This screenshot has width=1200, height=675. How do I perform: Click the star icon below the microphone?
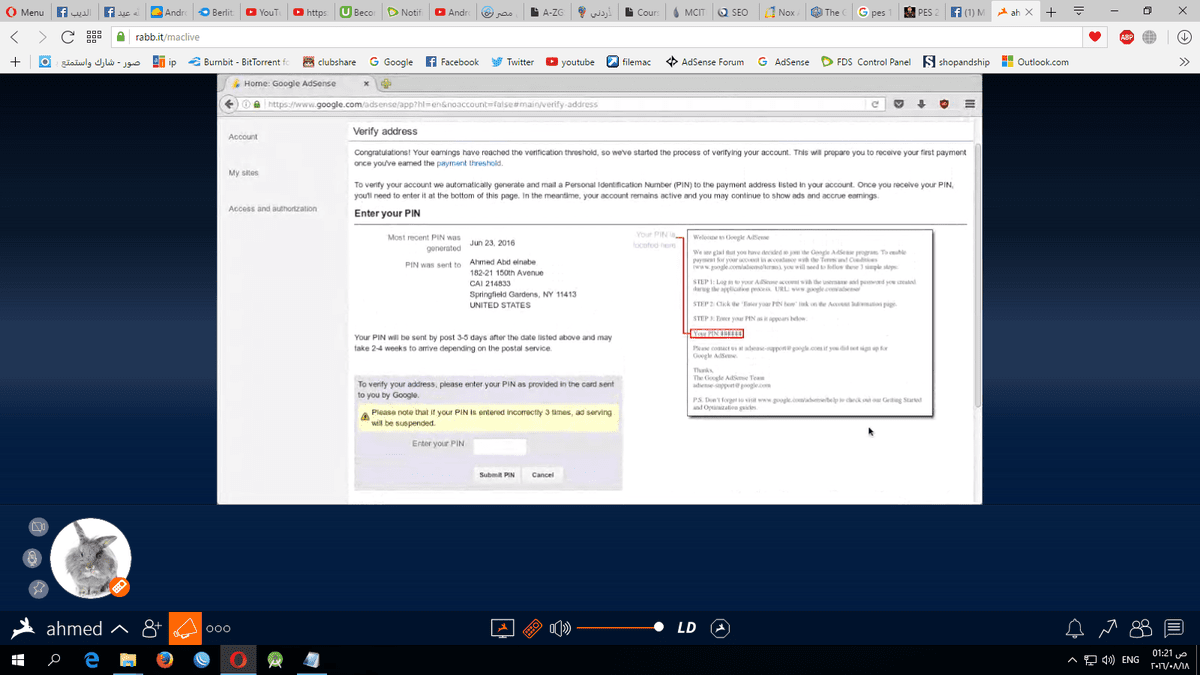point(38,589)
